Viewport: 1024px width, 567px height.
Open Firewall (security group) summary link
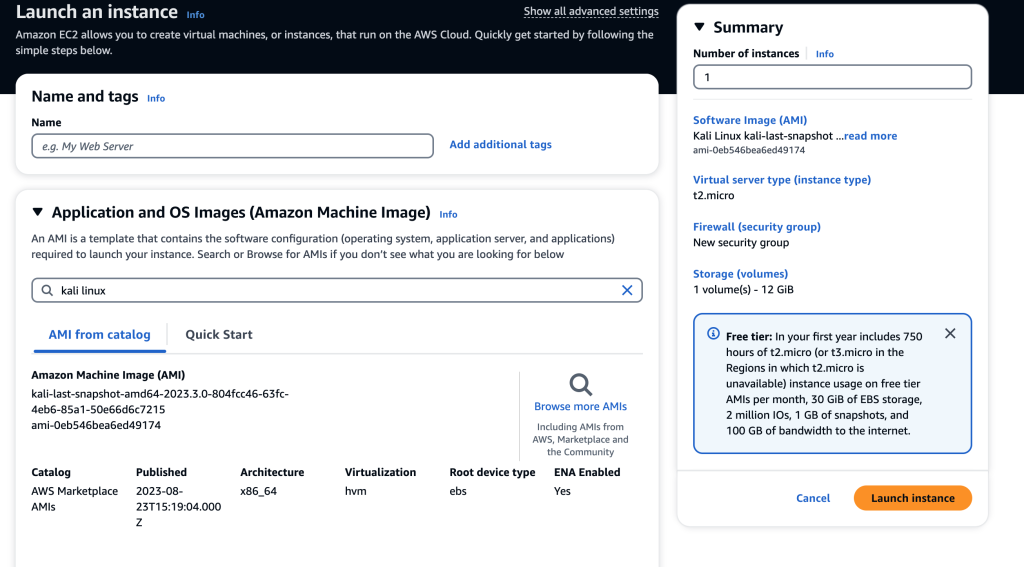(x=757, y=227)
